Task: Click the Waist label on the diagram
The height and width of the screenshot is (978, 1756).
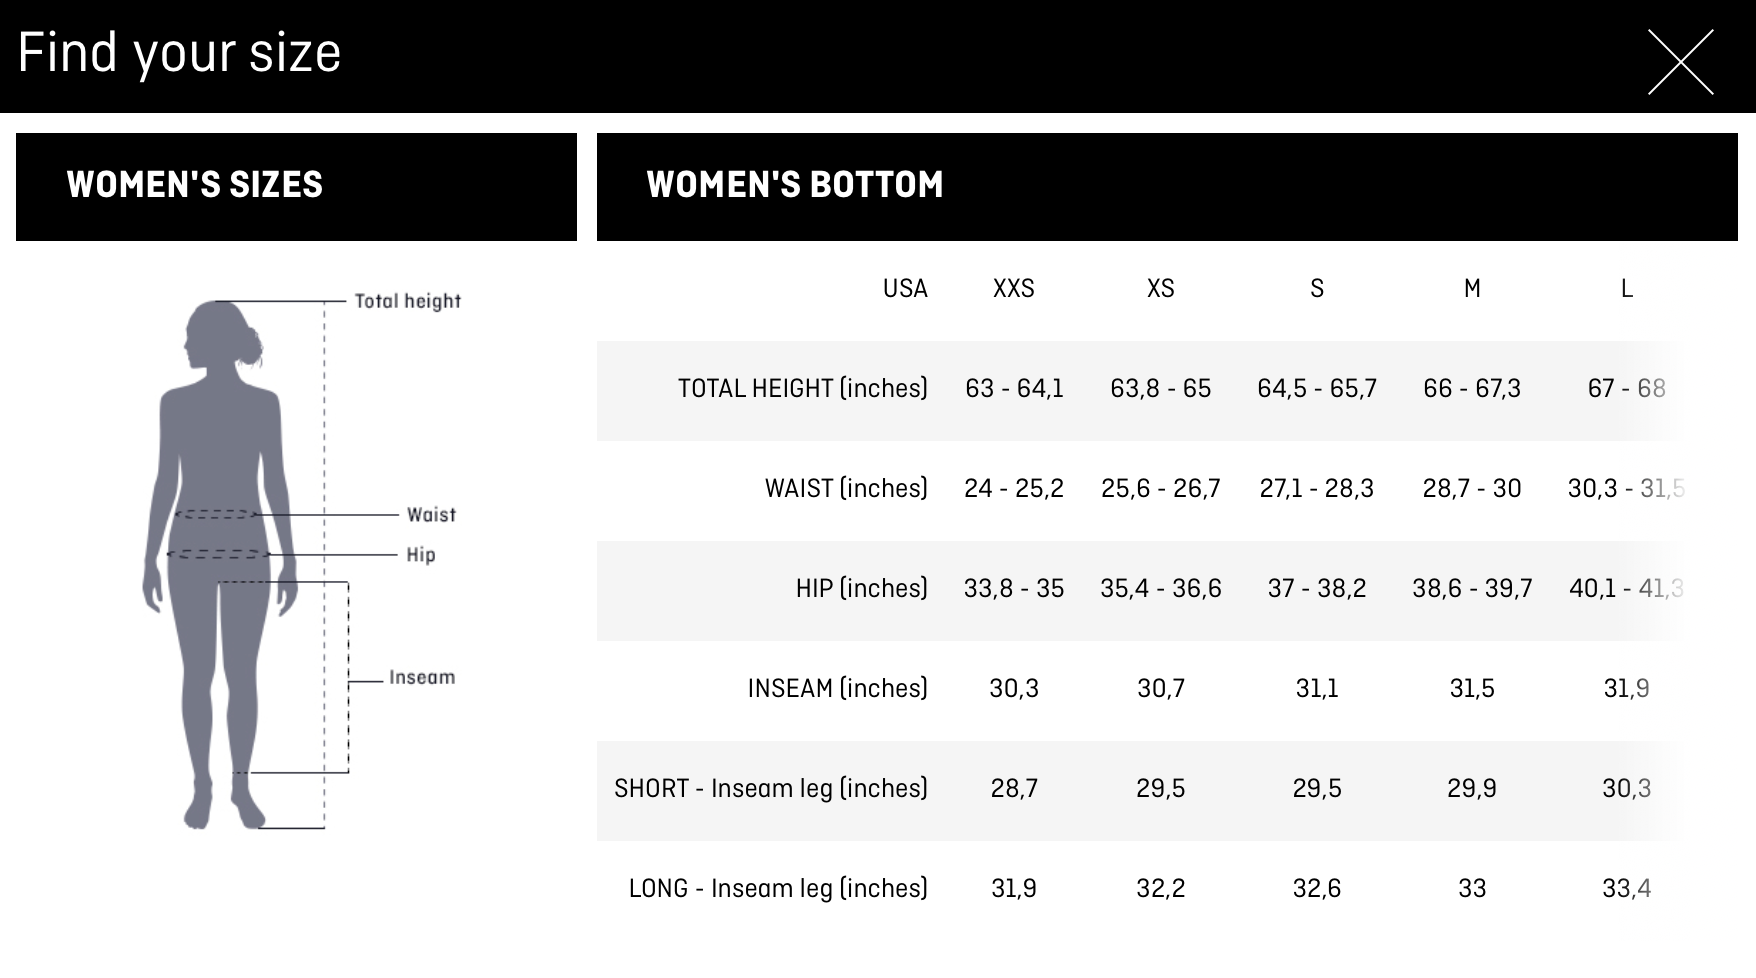Action: coord(431,515)
